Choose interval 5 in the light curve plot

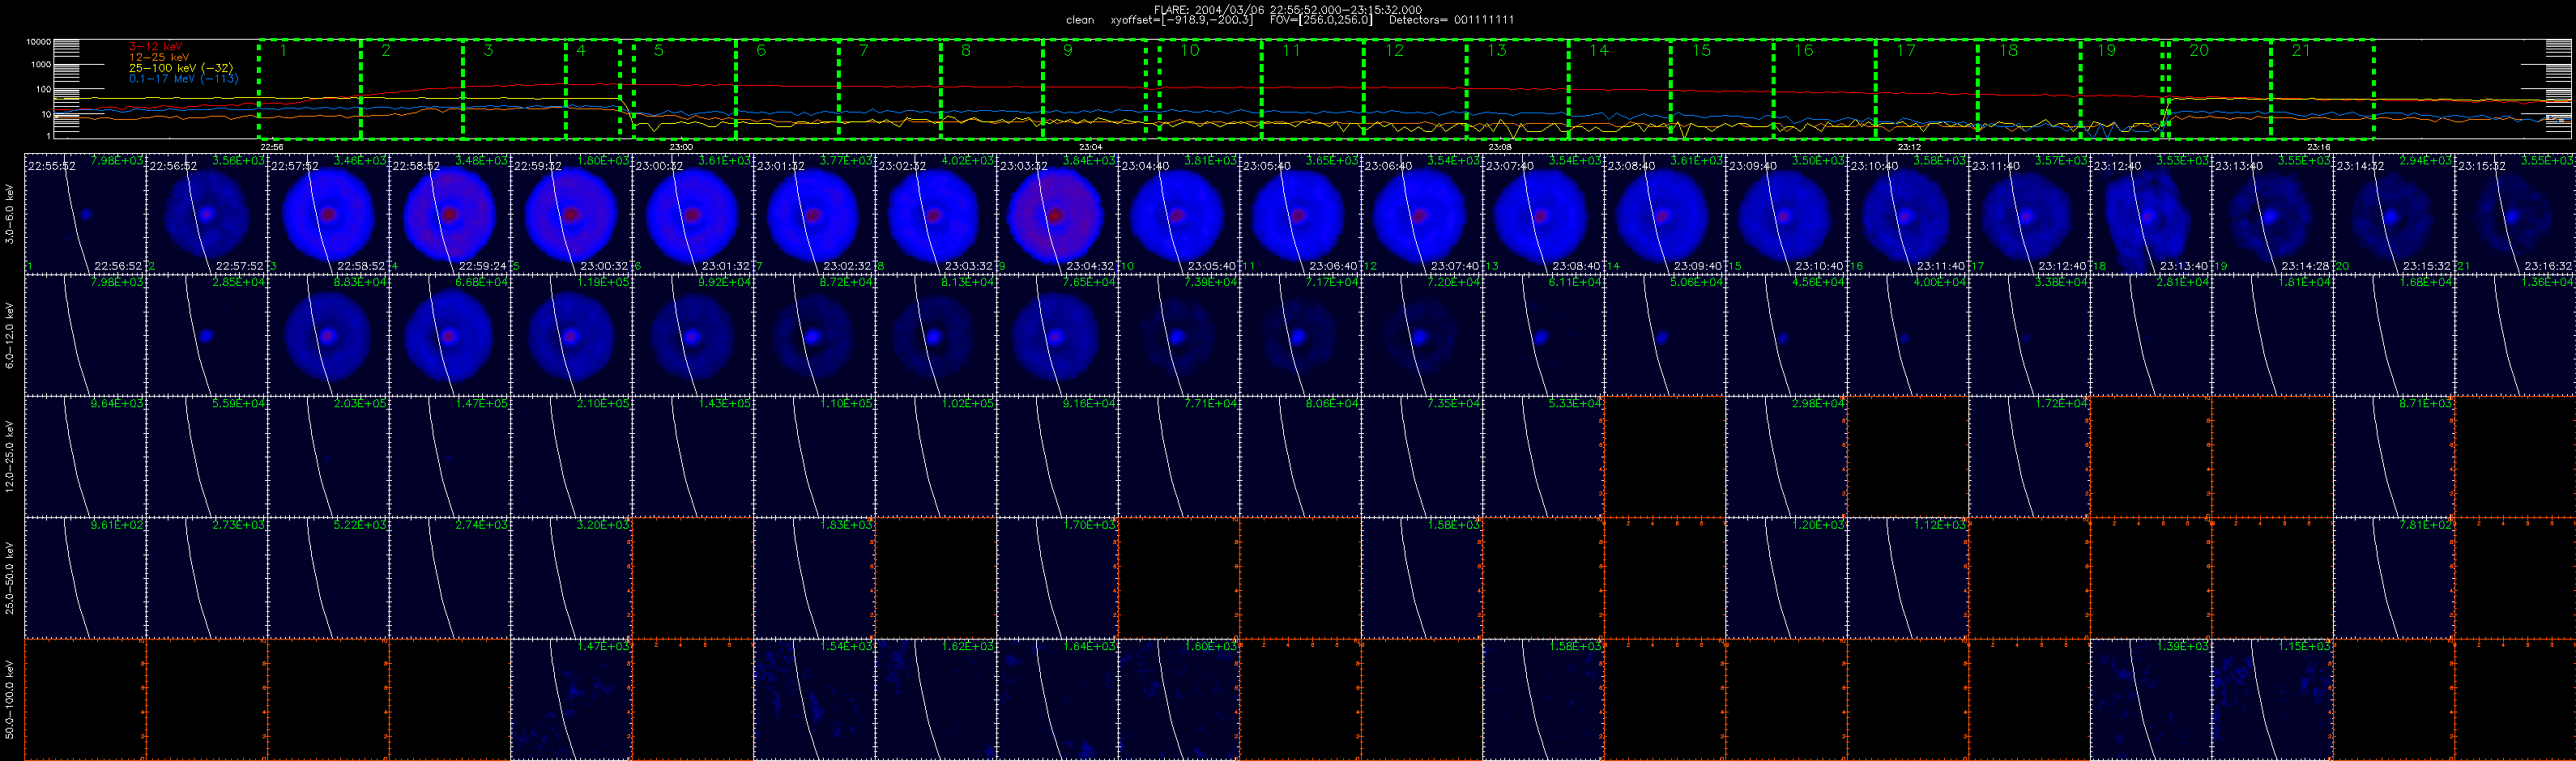(x=685, y=89)
